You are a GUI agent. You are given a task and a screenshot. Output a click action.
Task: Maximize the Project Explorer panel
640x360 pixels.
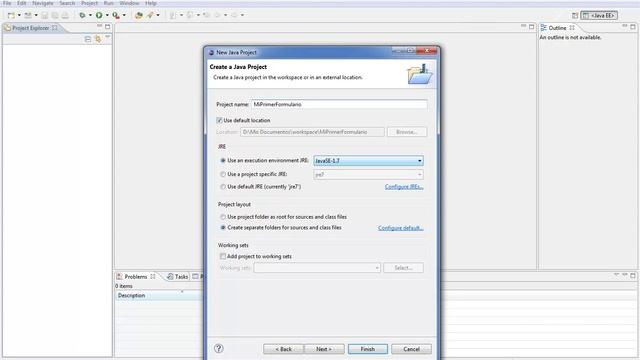107,27
